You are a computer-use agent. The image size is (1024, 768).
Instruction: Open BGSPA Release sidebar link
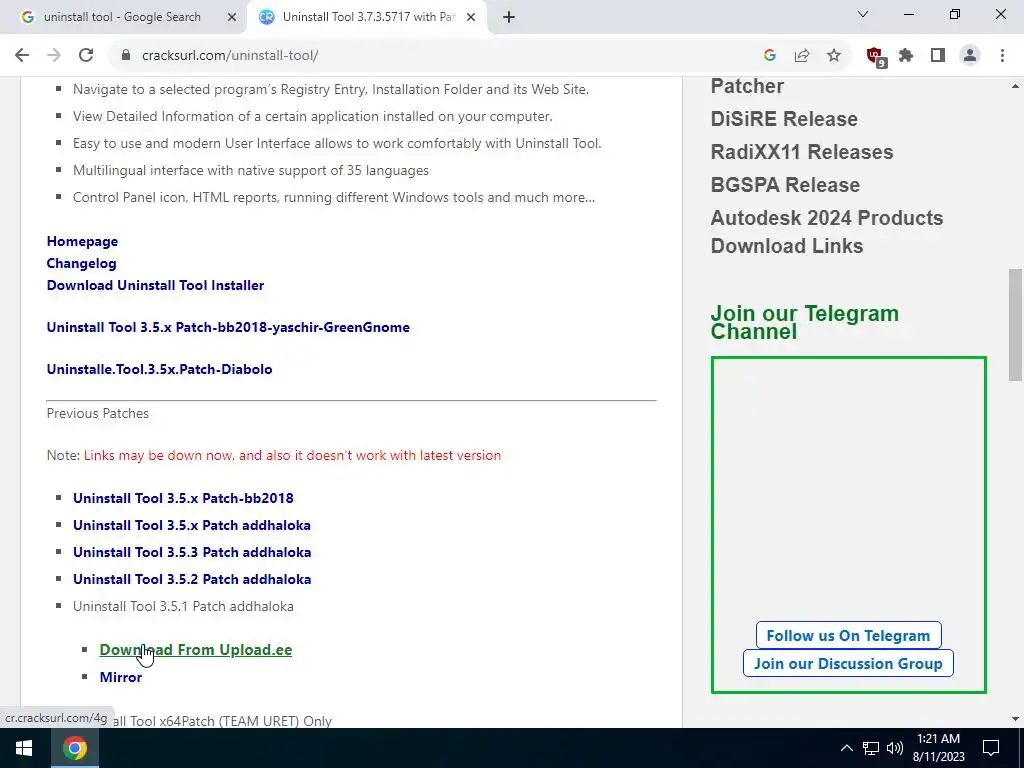(786, 185)
